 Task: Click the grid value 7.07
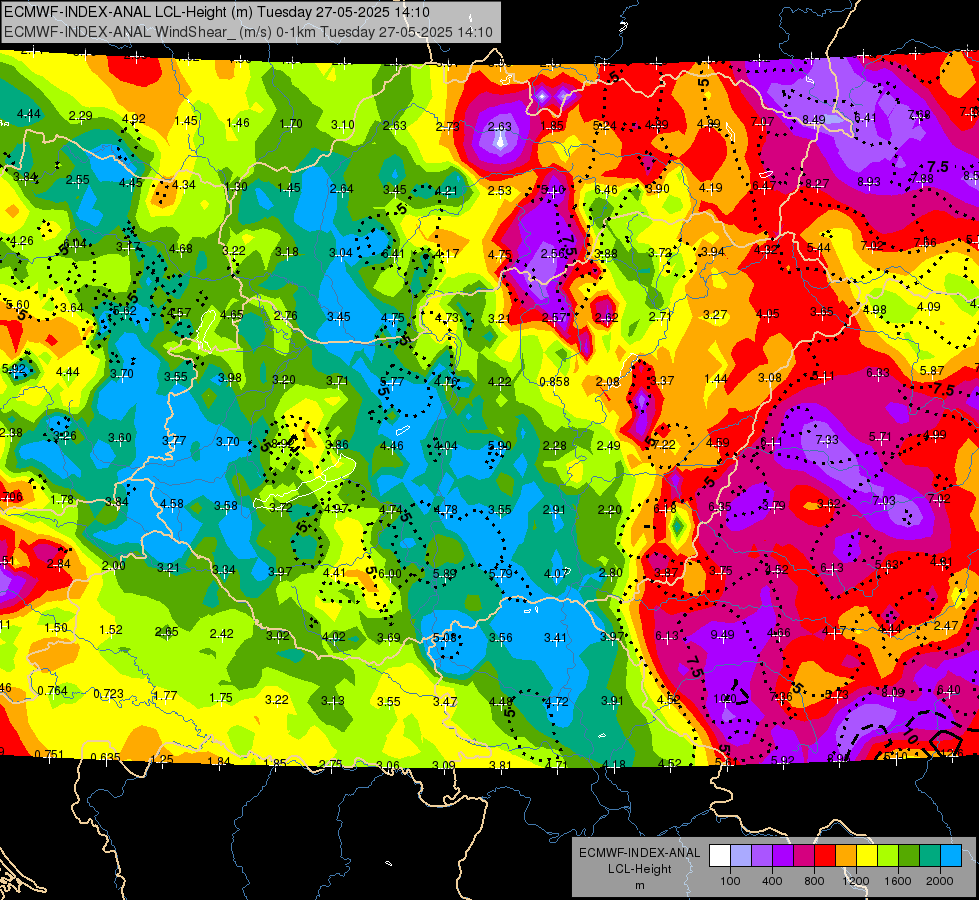tap(762, 121)
